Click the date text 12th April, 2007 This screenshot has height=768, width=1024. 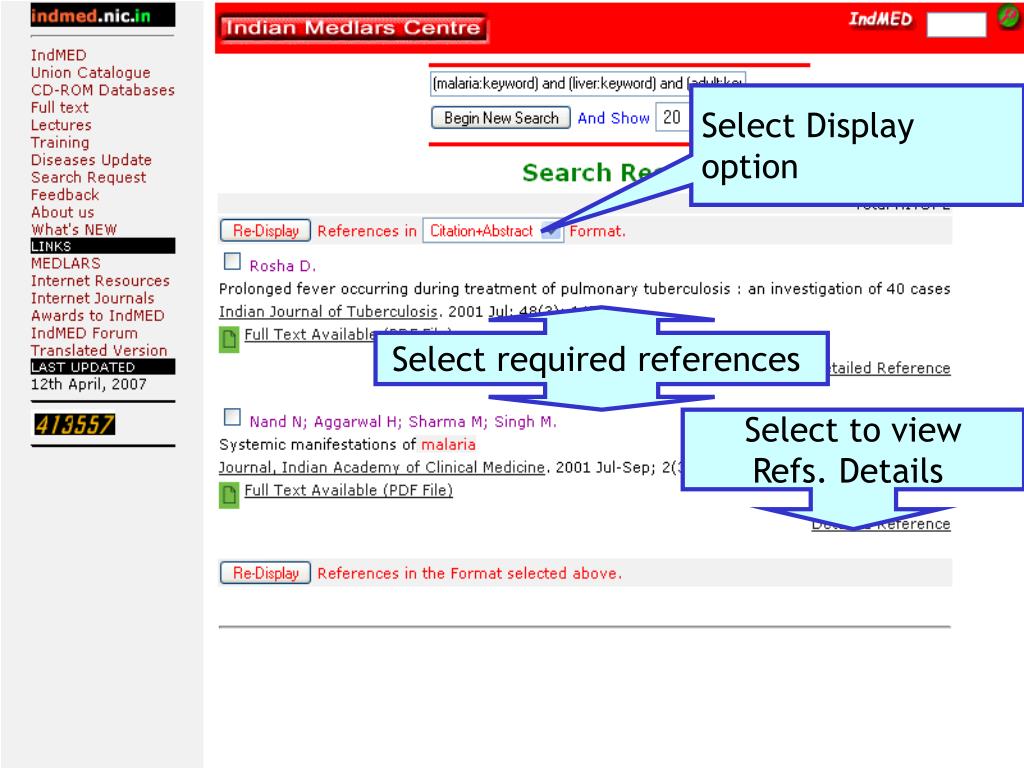pyautogui.click(x=89, y=384)
